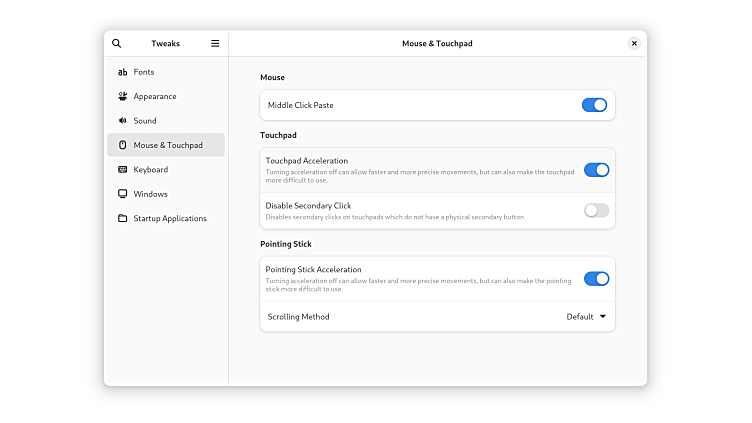This screenshot has height=423, width=752.
Task: Click the Windows monitor icon
Action: 122,194
